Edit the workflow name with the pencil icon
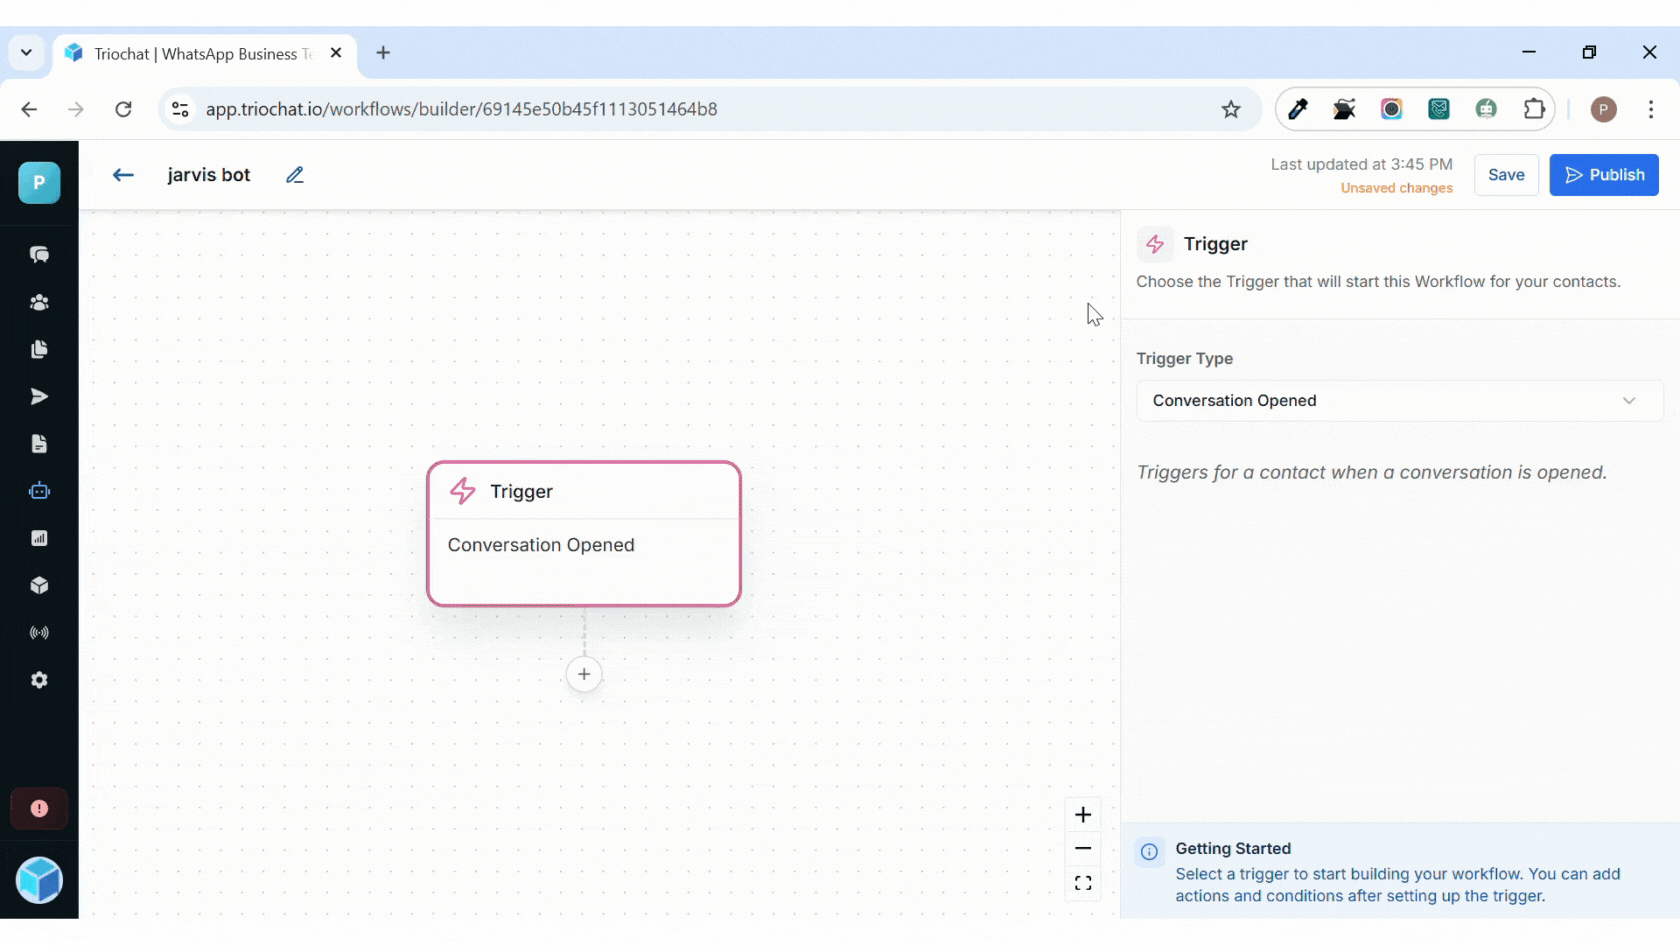This screenshot has height=945, width=1680. tap(294, 174)
